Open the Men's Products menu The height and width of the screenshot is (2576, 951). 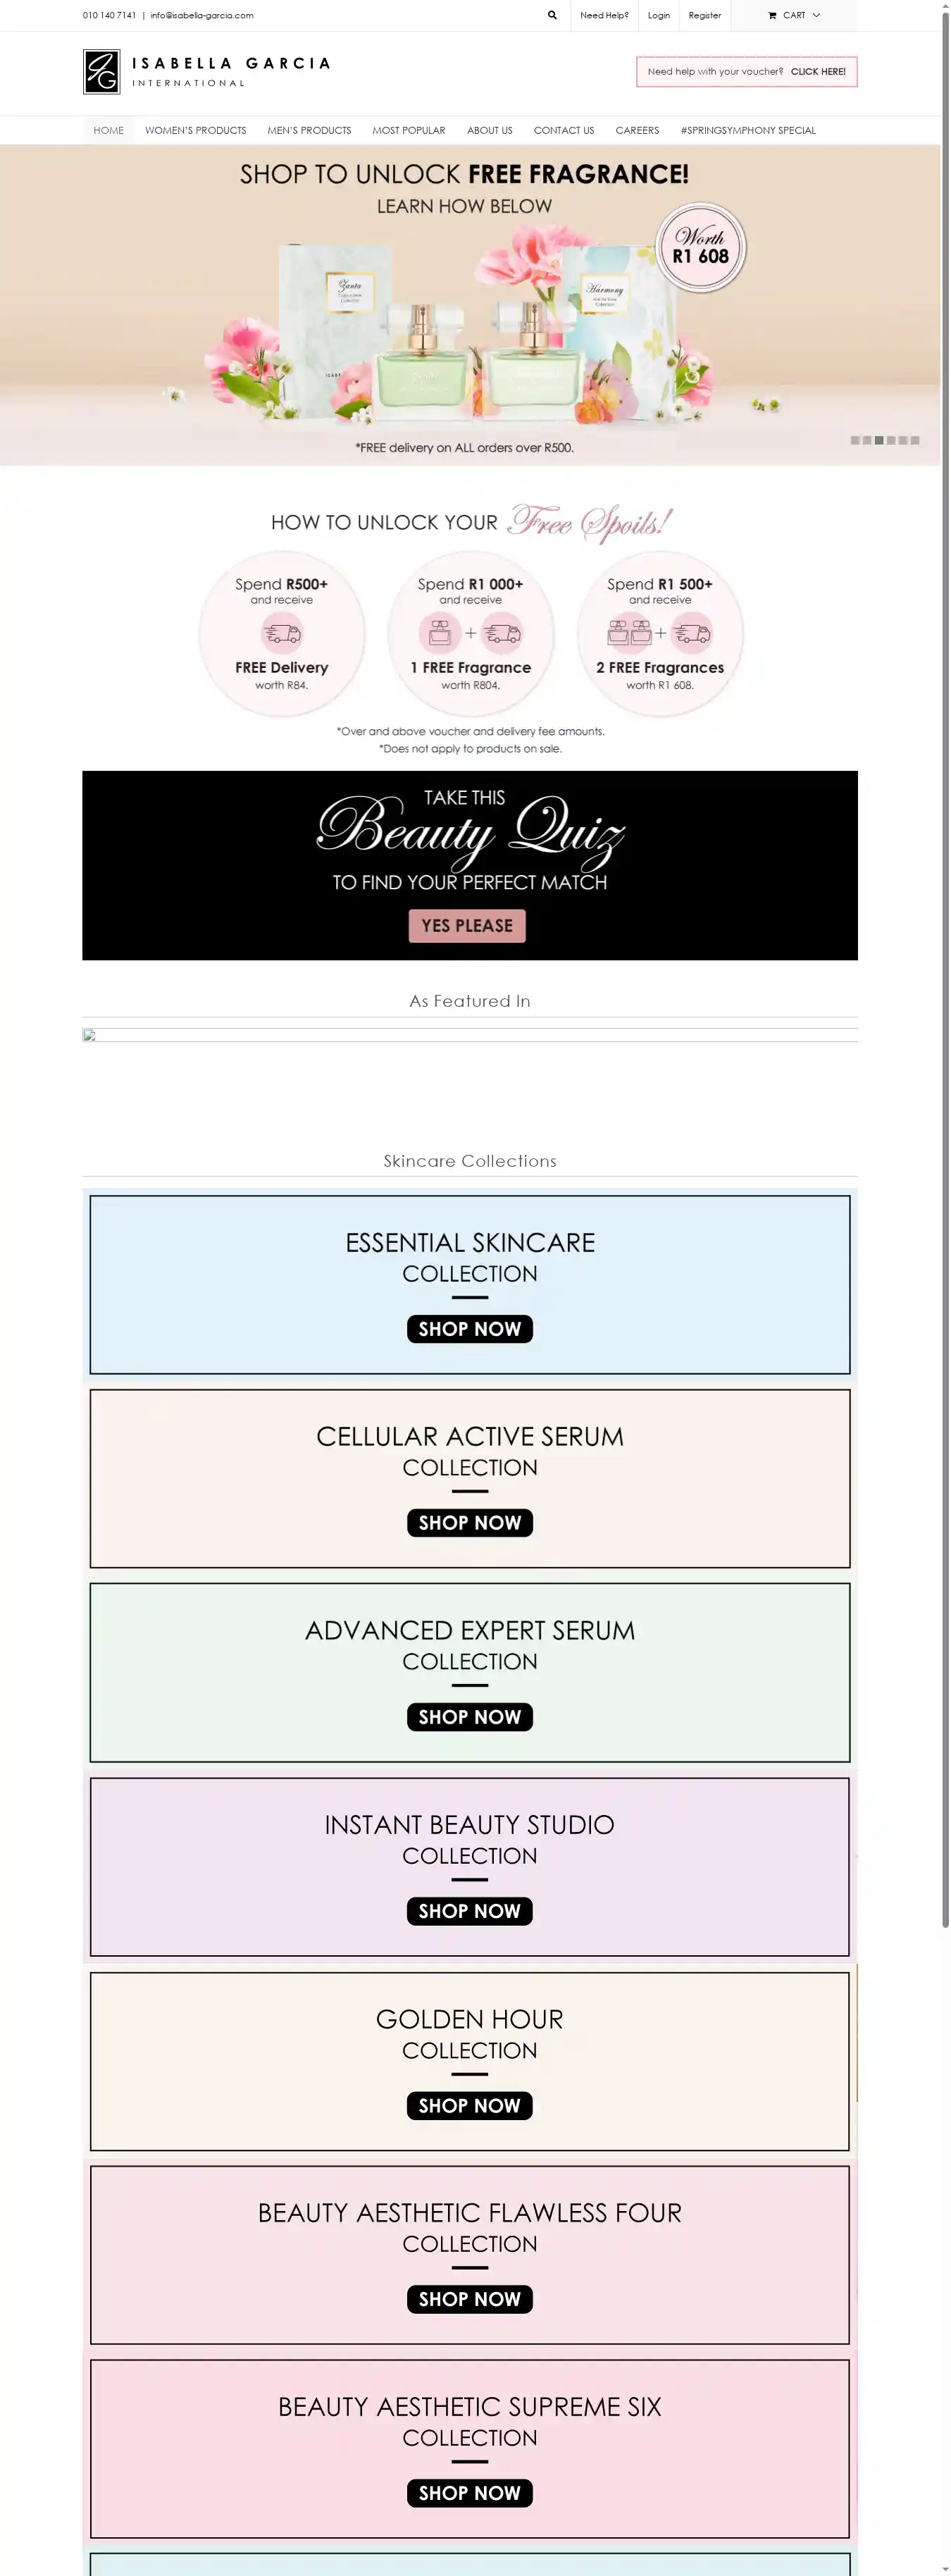pyautogui.click(x=309, y=130)
